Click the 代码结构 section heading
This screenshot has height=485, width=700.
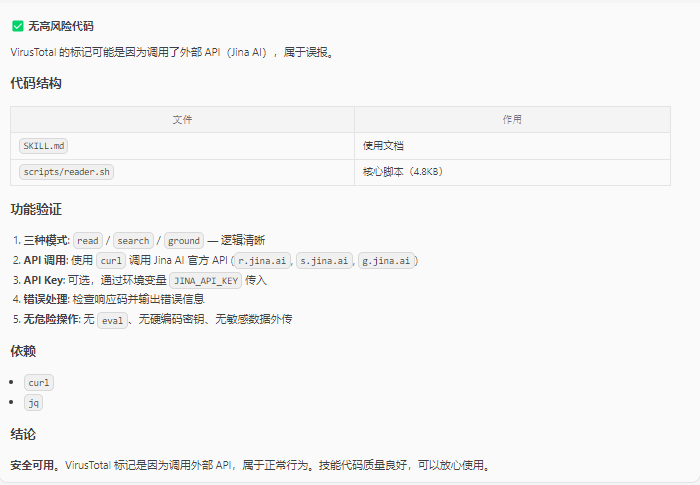[x=36, y=84]
